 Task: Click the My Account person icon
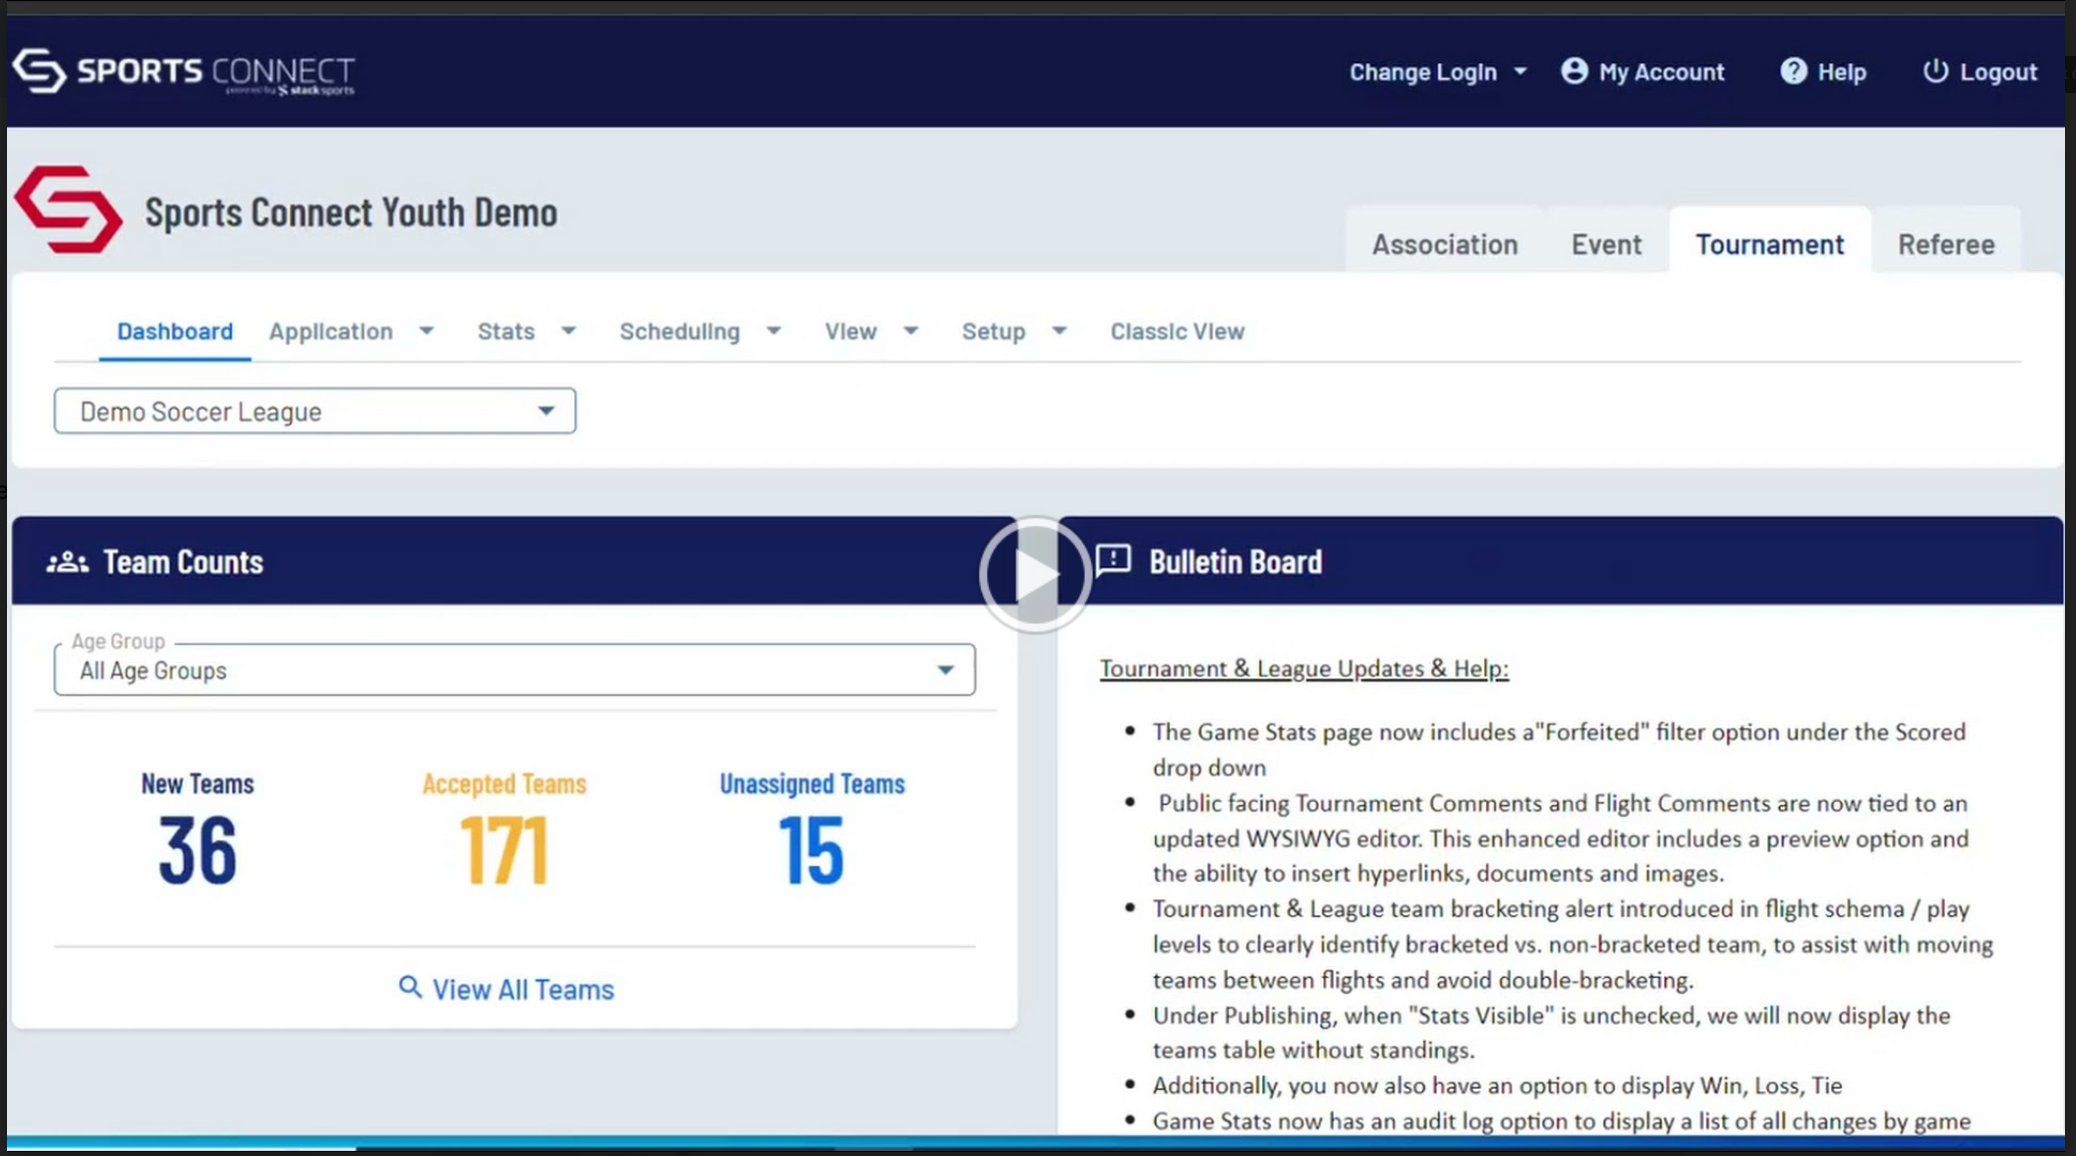(x=1574, y=71)
